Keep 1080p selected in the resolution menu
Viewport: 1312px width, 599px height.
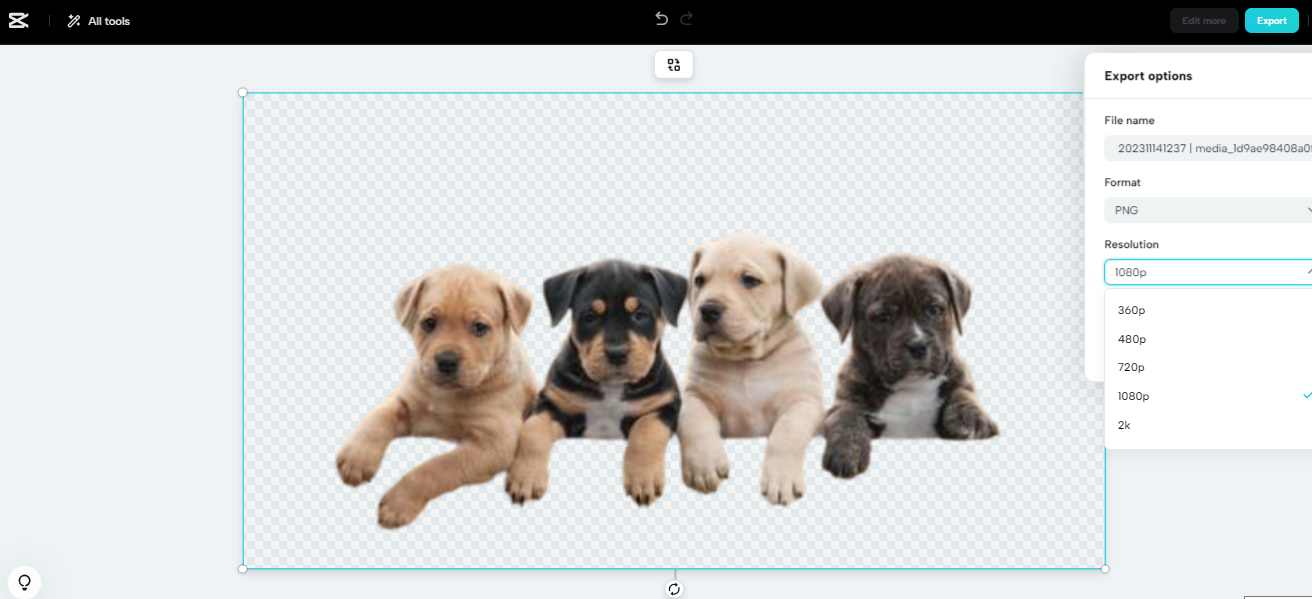click(x=1134, y=396)
